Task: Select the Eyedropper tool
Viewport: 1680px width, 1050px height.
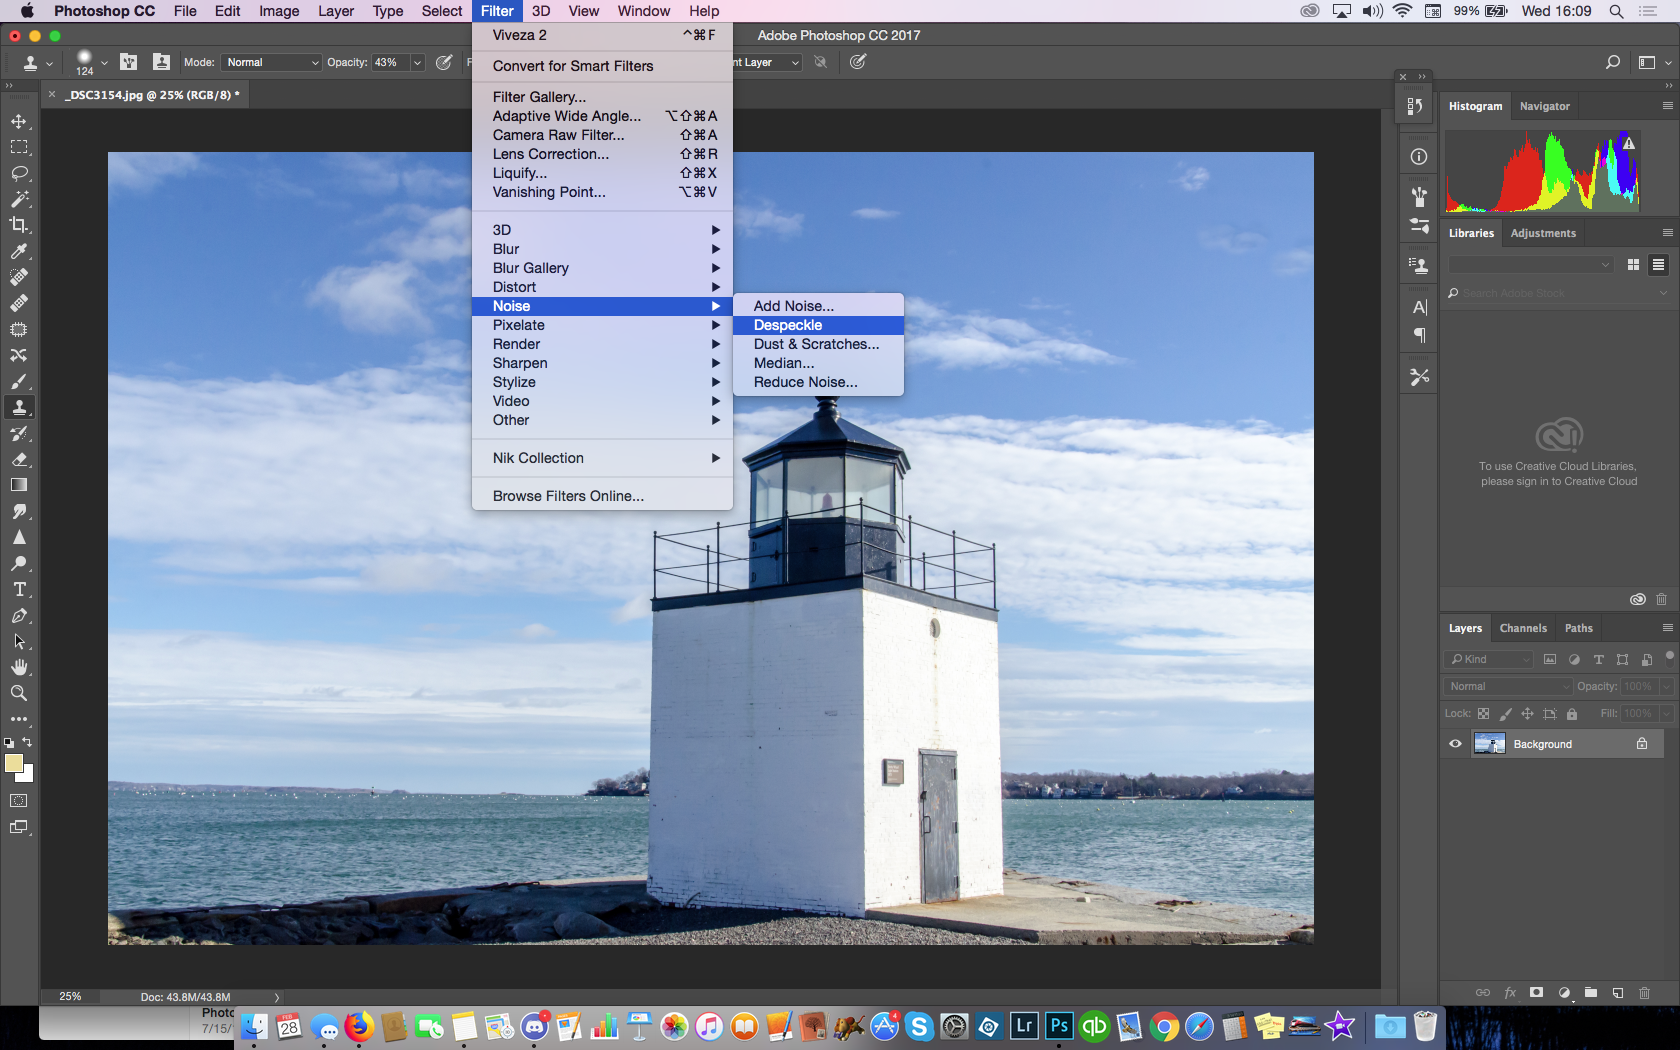Action: [x=19, y=251]
